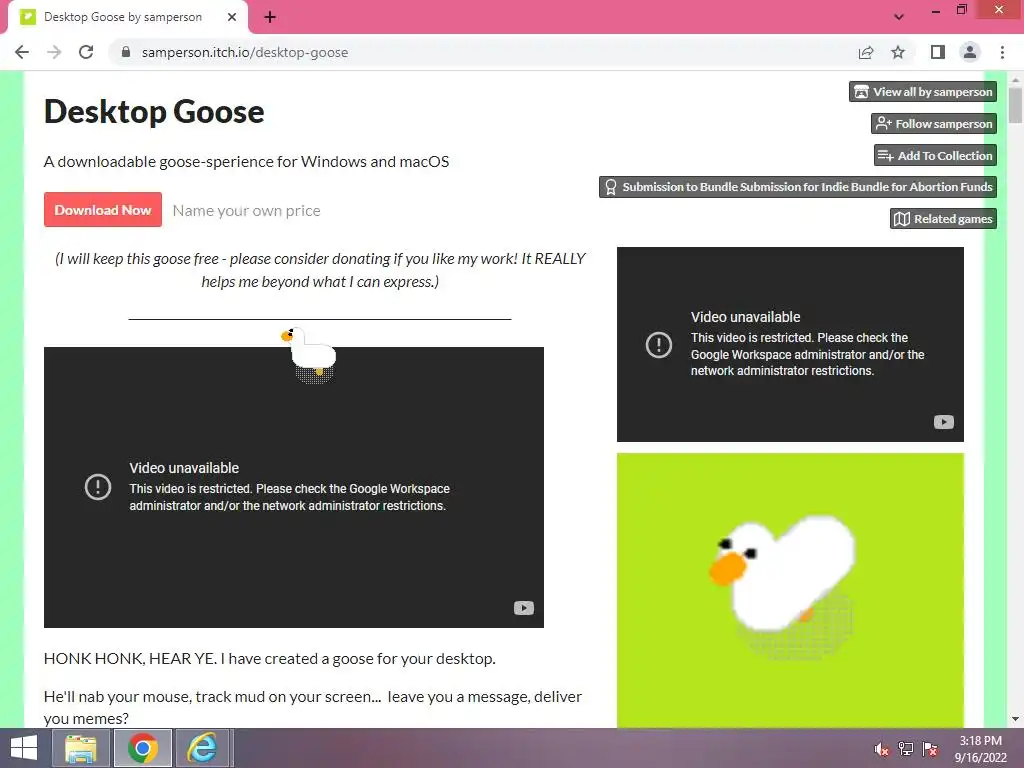Click the warning icon in large video
Viewport: 1024px width, 768px height.
pos(98,487)
